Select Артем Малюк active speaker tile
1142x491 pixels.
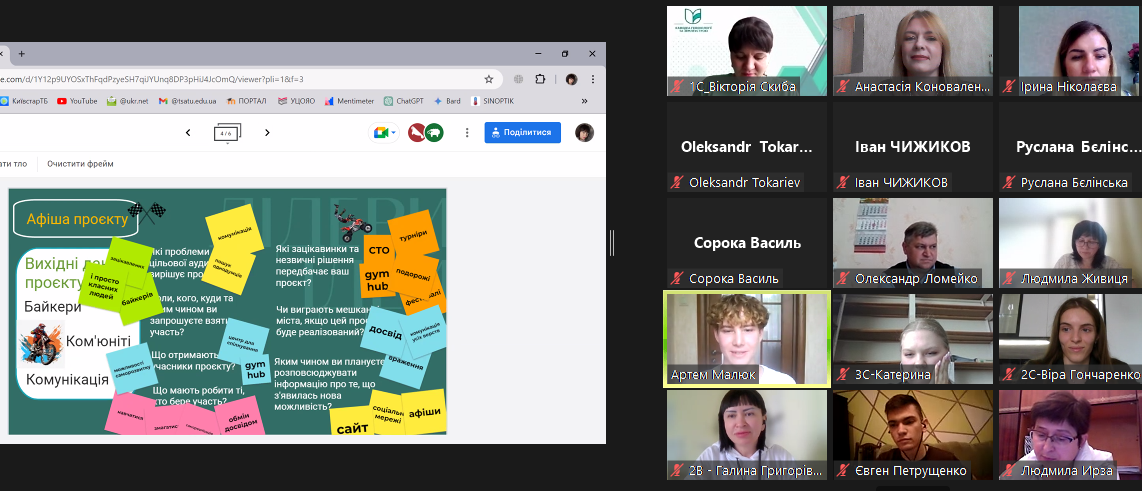coord(747,339)
